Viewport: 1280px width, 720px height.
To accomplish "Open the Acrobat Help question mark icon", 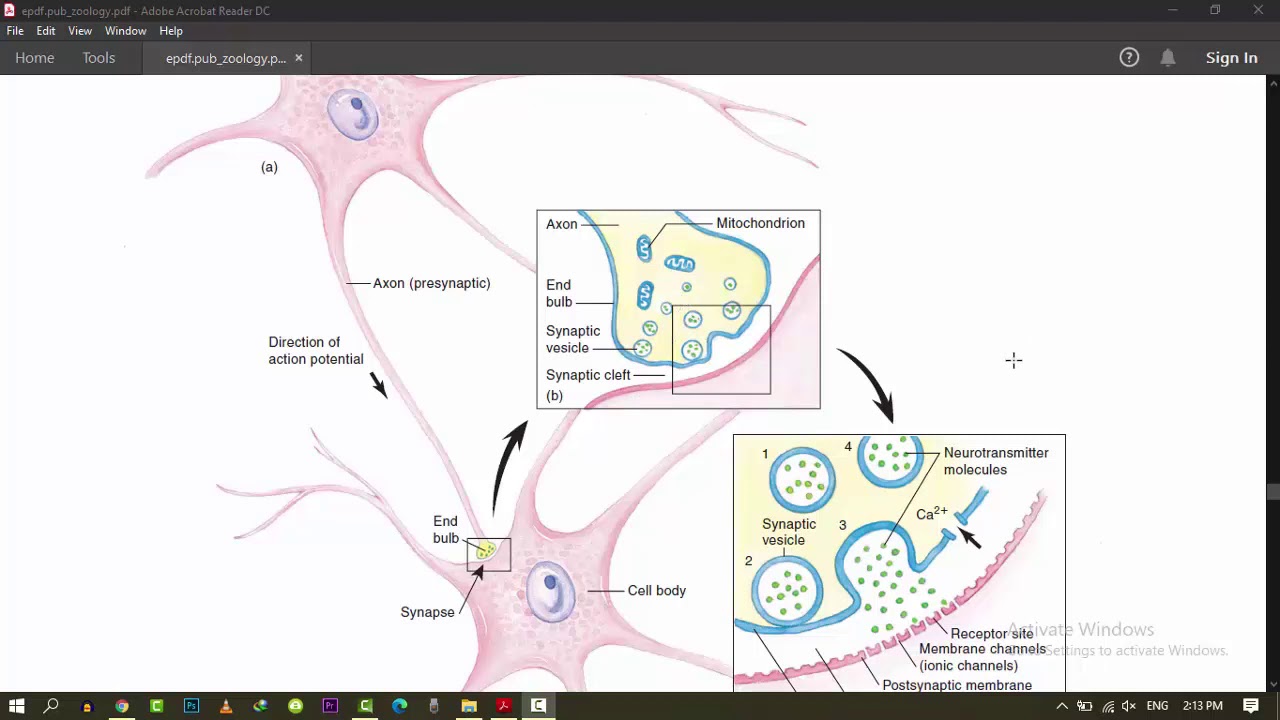I will (x=1129, y=58).
